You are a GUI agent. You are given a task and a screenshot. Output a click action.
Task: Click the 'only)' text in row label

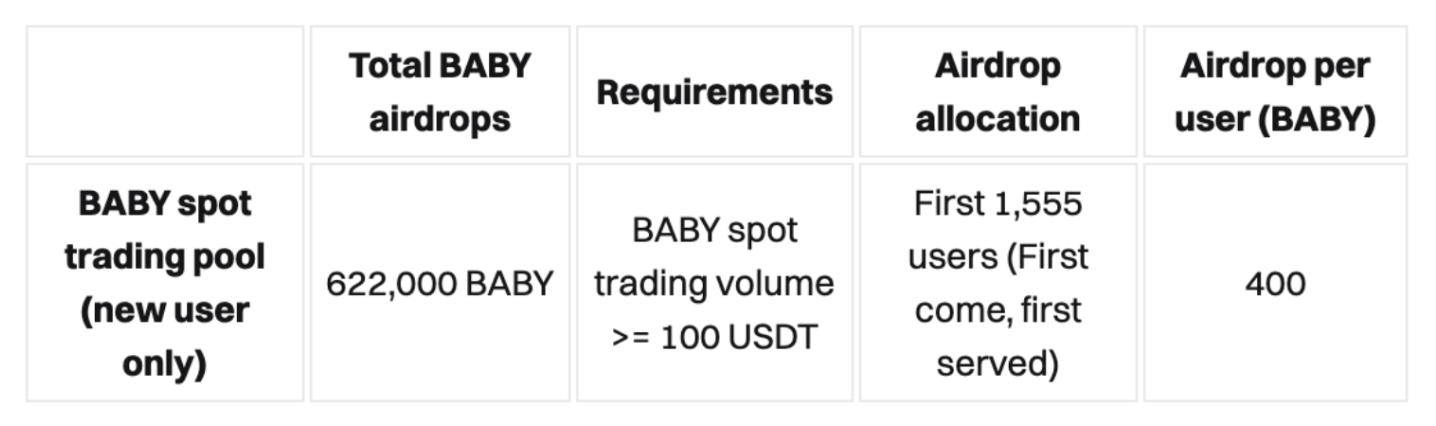coord(165,363)
